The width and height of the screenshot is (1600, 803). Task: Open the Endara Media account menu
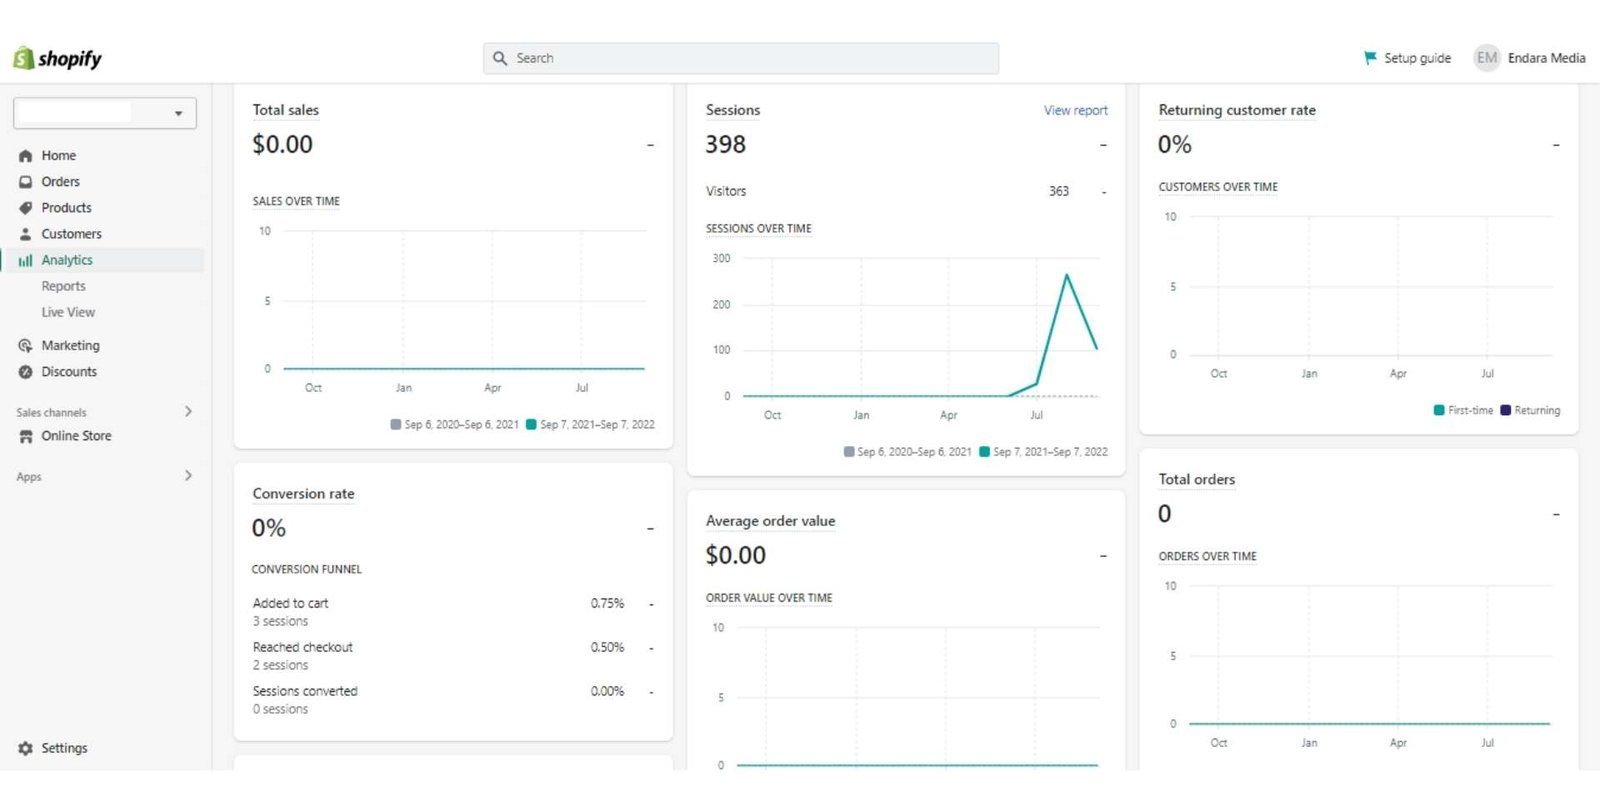pyautogui.click(x=1530, y=58)
